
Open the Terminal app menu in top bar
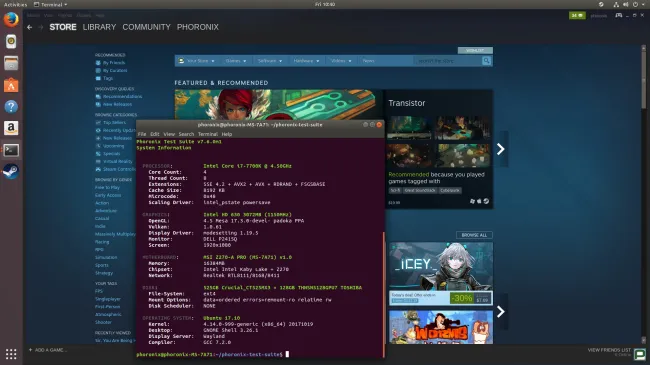click(x=51, y=4)
